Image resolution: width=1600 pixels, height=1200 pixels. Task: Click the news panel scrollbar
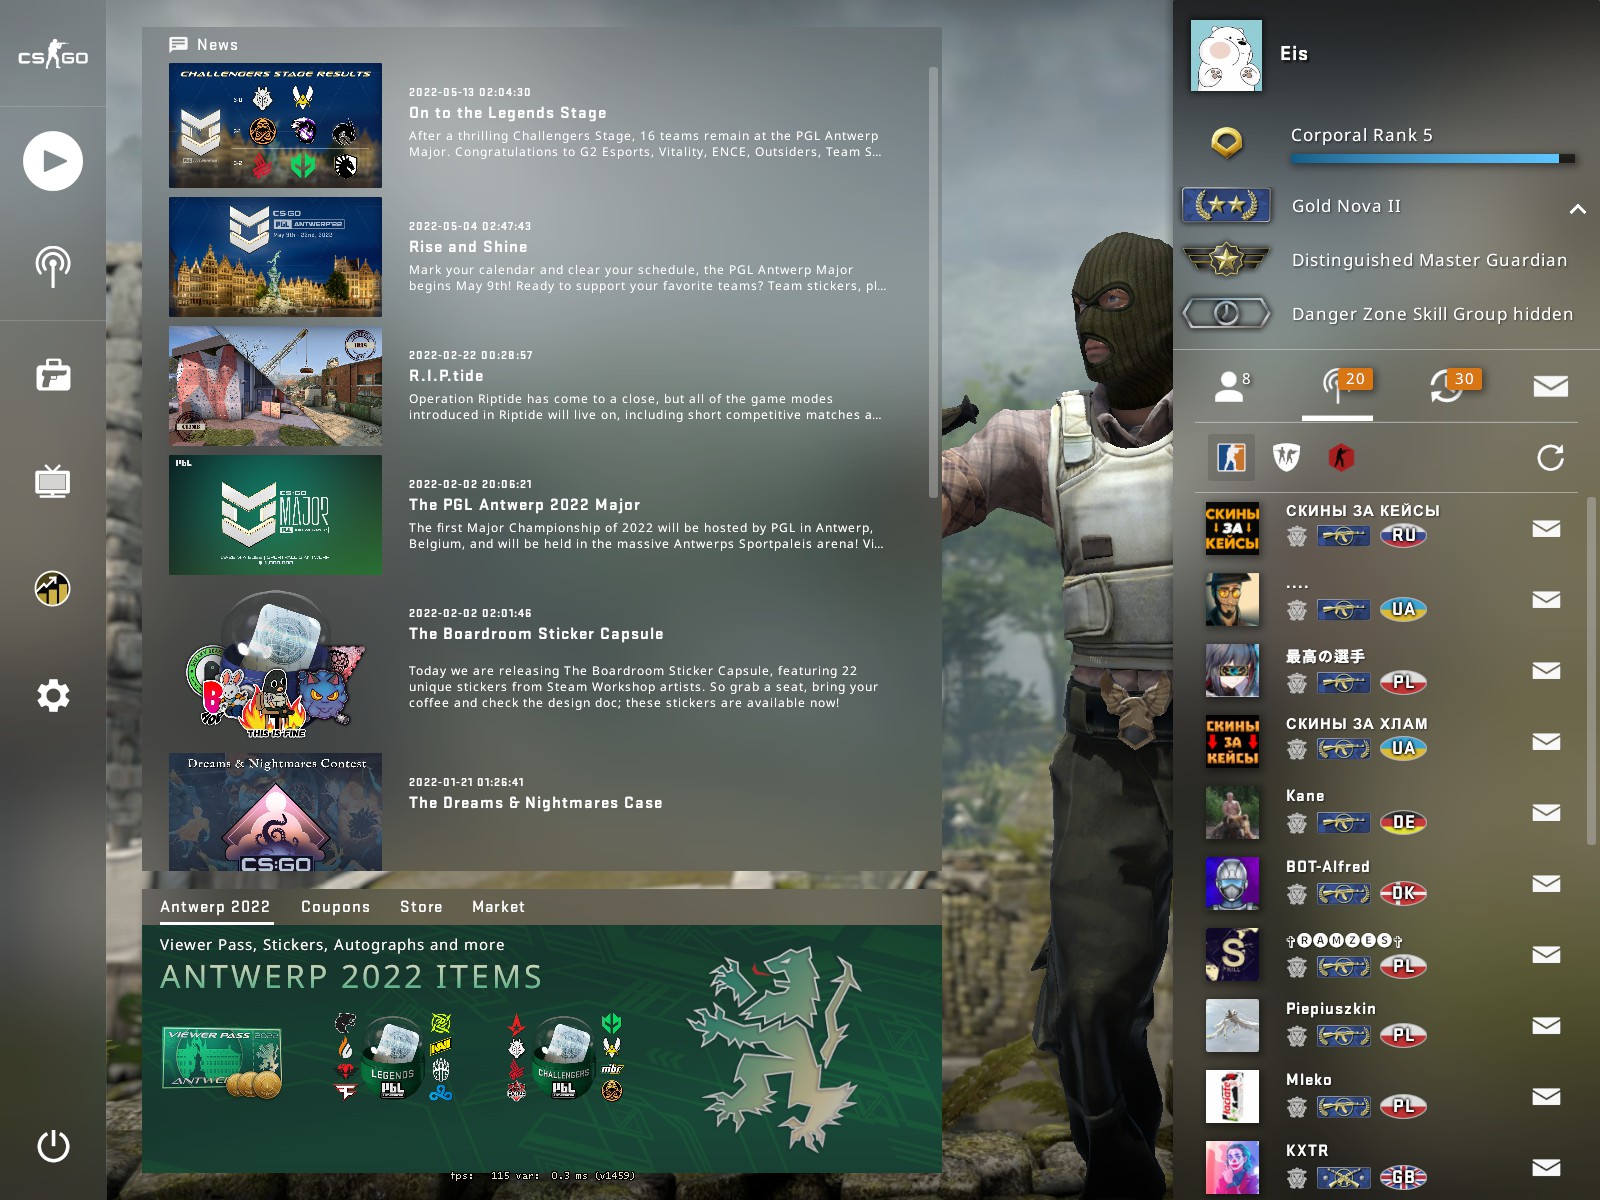click(933, 282)
